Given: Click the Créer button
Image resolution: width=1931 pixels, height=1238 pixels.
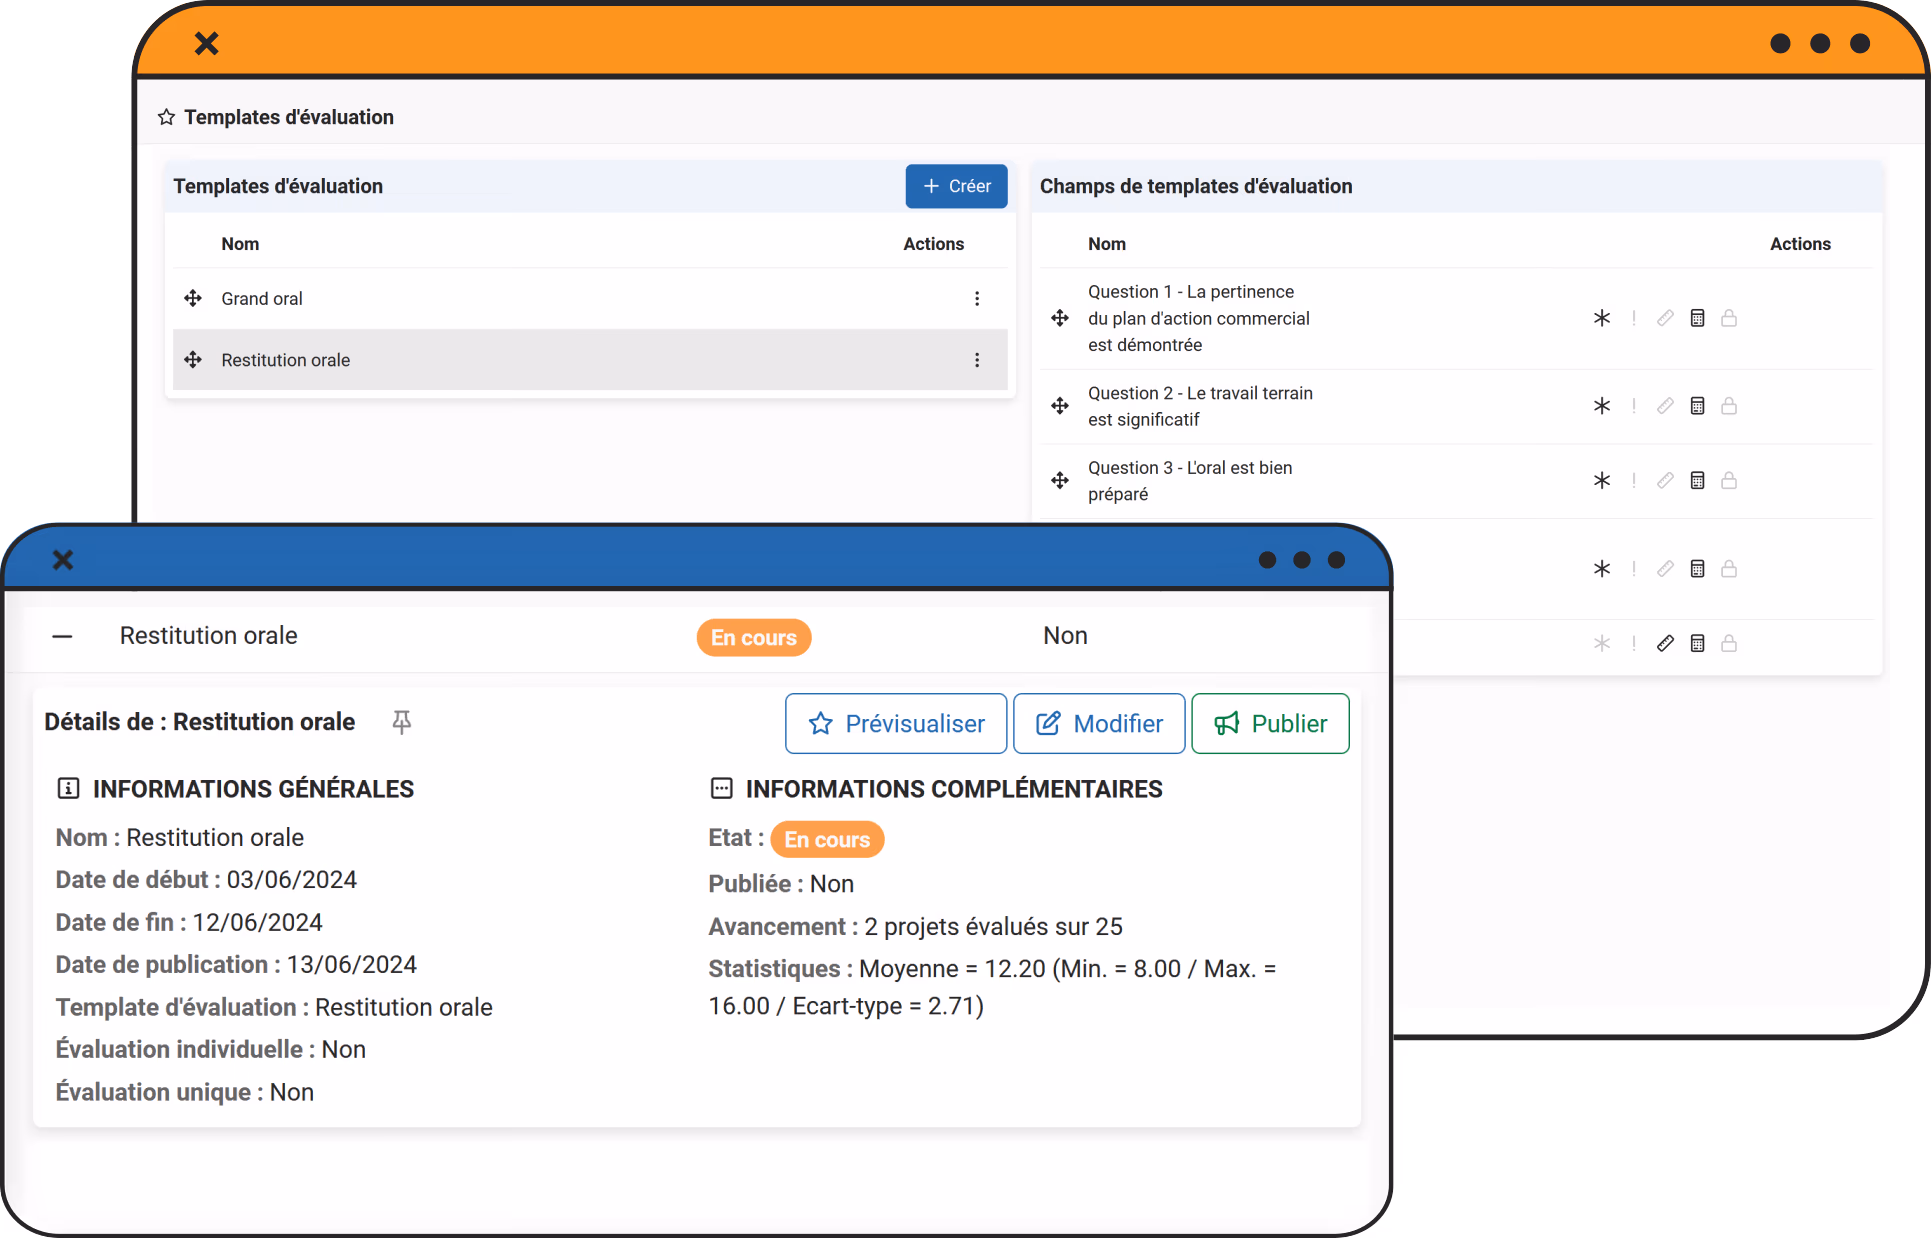Looking at the screenshot, I should coord(956,187).
